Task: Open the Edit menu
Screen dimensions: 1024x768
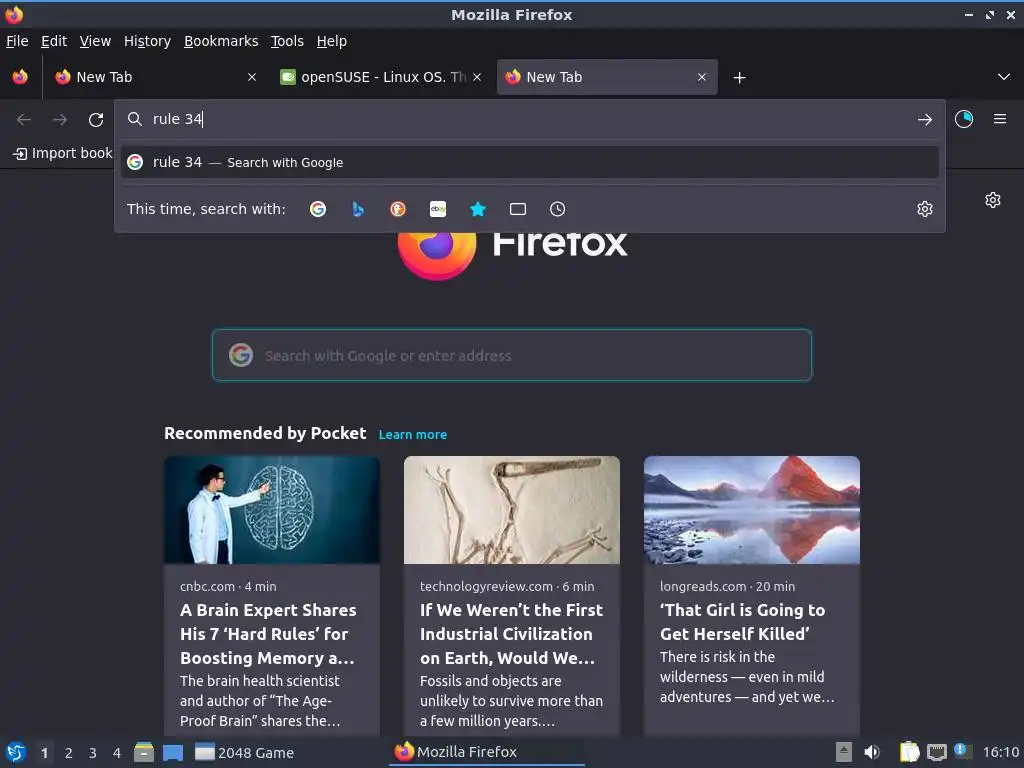Action: coord(54,41)
